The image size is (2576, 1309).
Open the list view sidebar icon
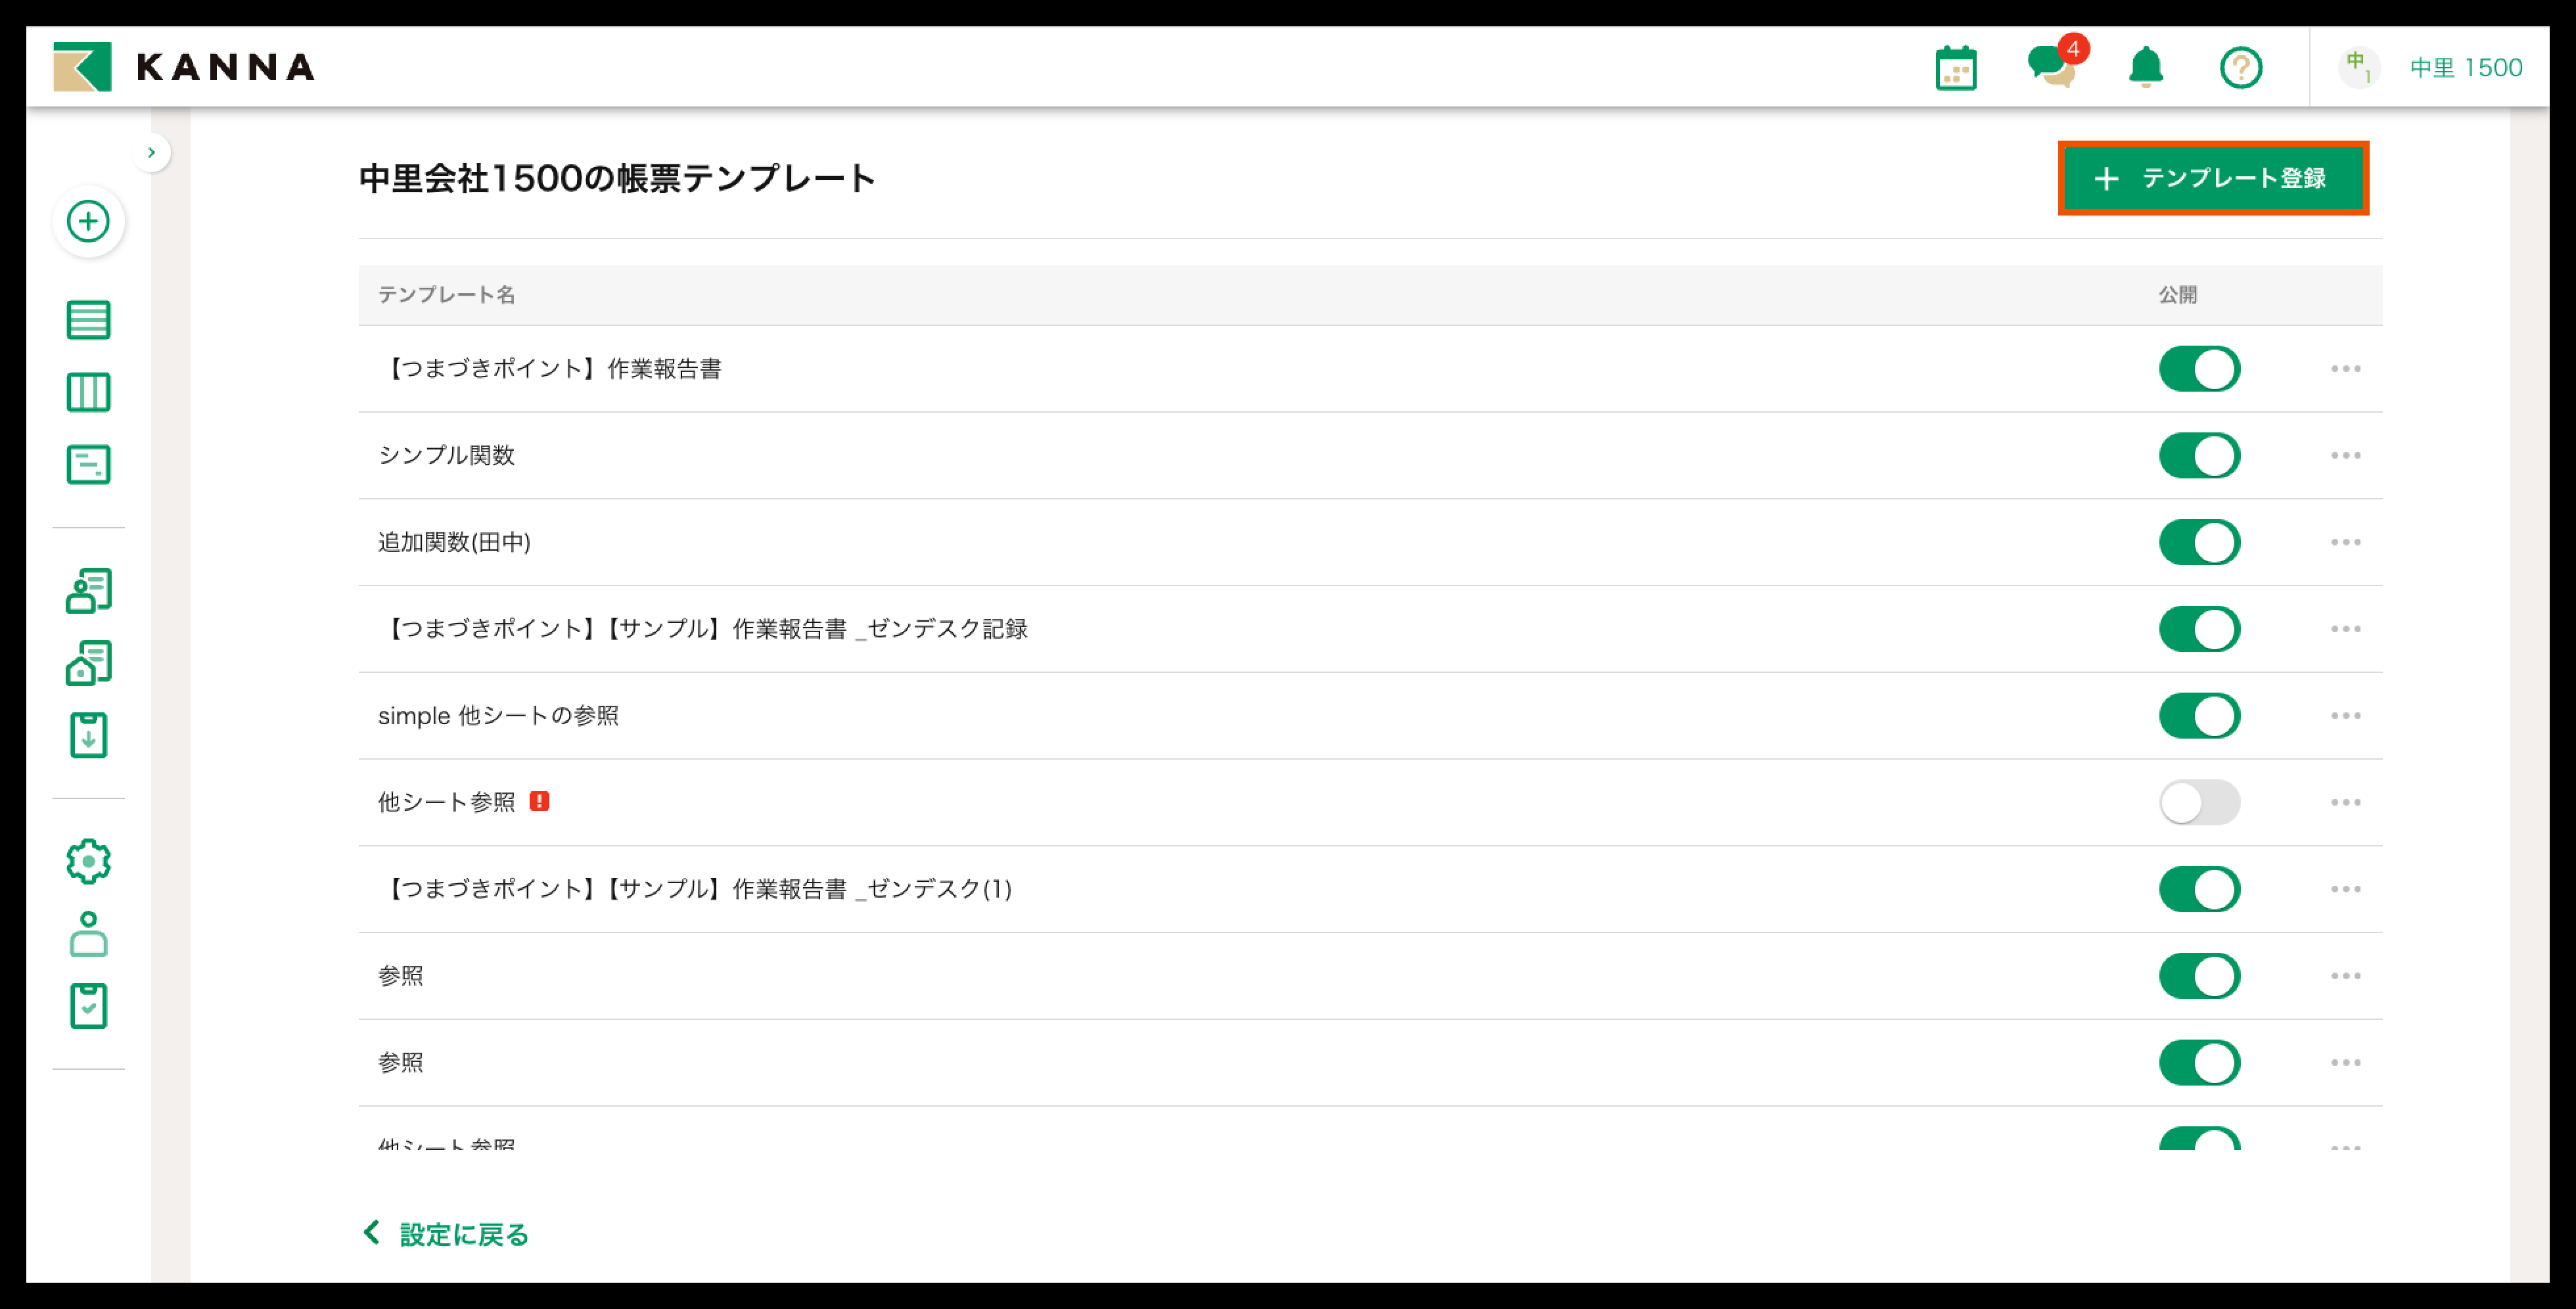(88, 320)
